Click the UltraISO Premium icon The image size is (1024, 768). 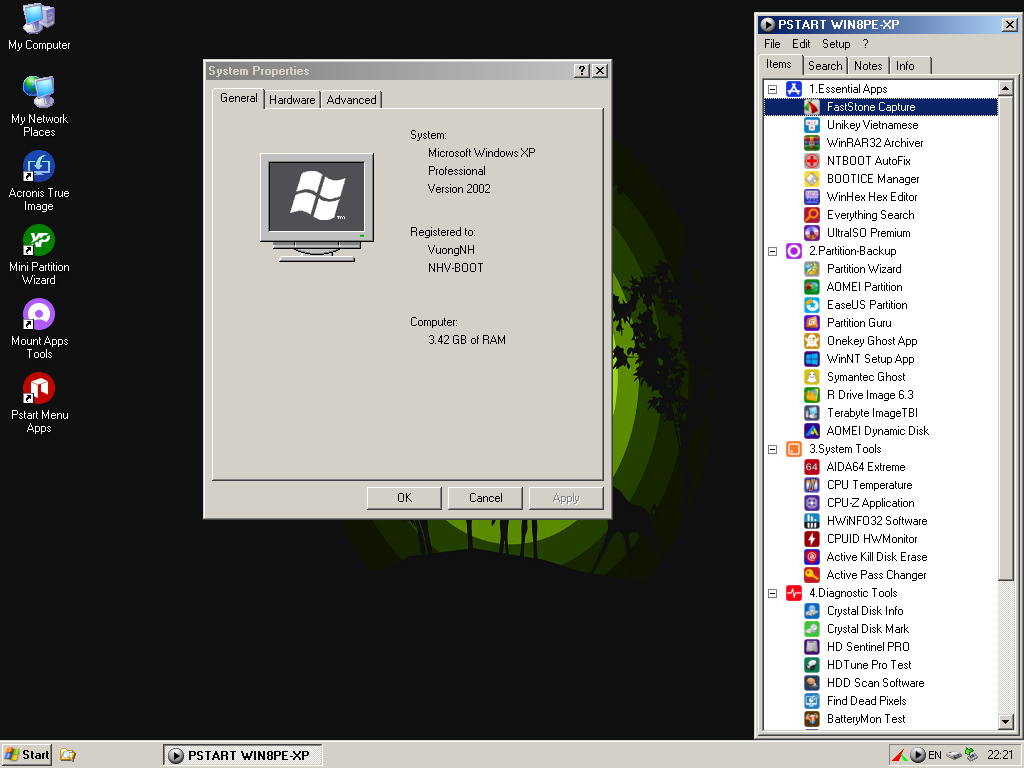tap(811, 232)
